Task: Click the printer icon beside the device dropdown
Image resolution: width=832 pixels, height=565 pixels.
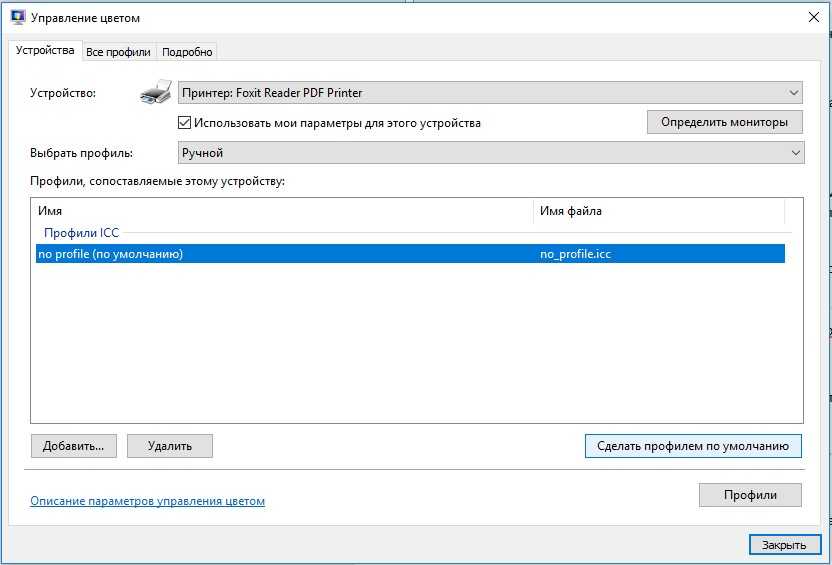Action: point(155,93)
